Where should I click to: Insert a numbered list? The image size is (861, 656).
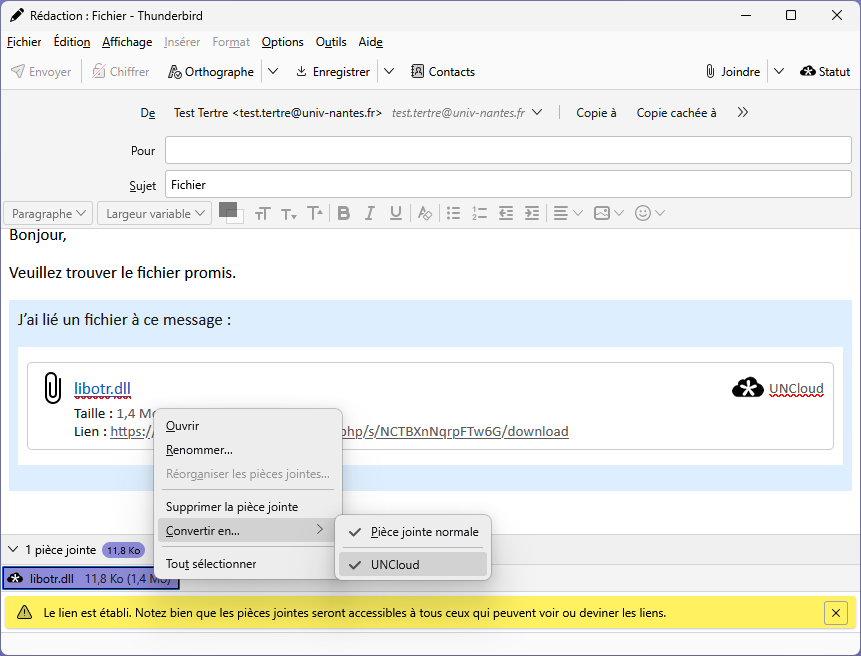pos(479,213)
